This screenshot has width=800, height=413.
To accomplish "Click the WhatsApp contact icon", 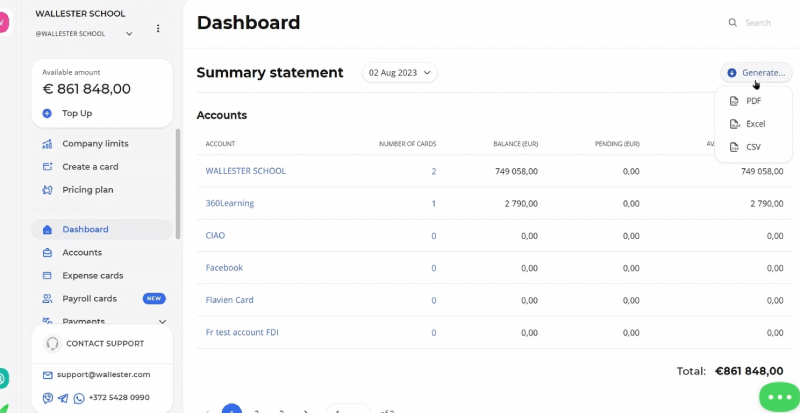I will [x=79, y=398].
